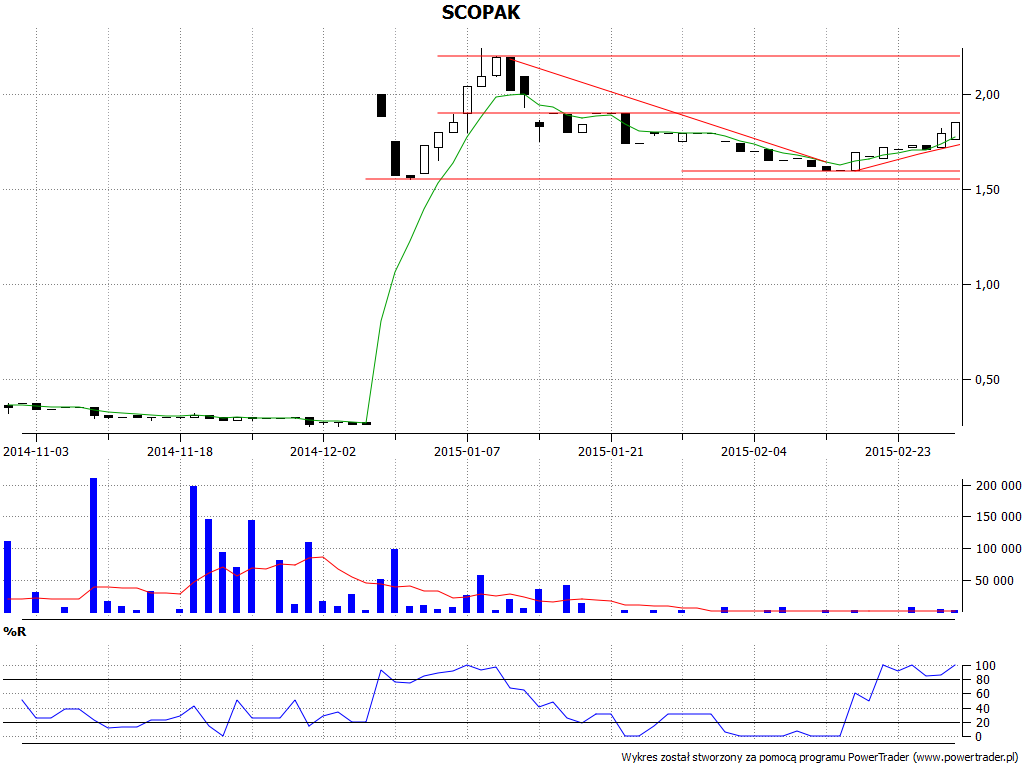This screenshot has height=768, width=1024.
Task: Select the 2015-02-04 date label
Action: (754, 451)
